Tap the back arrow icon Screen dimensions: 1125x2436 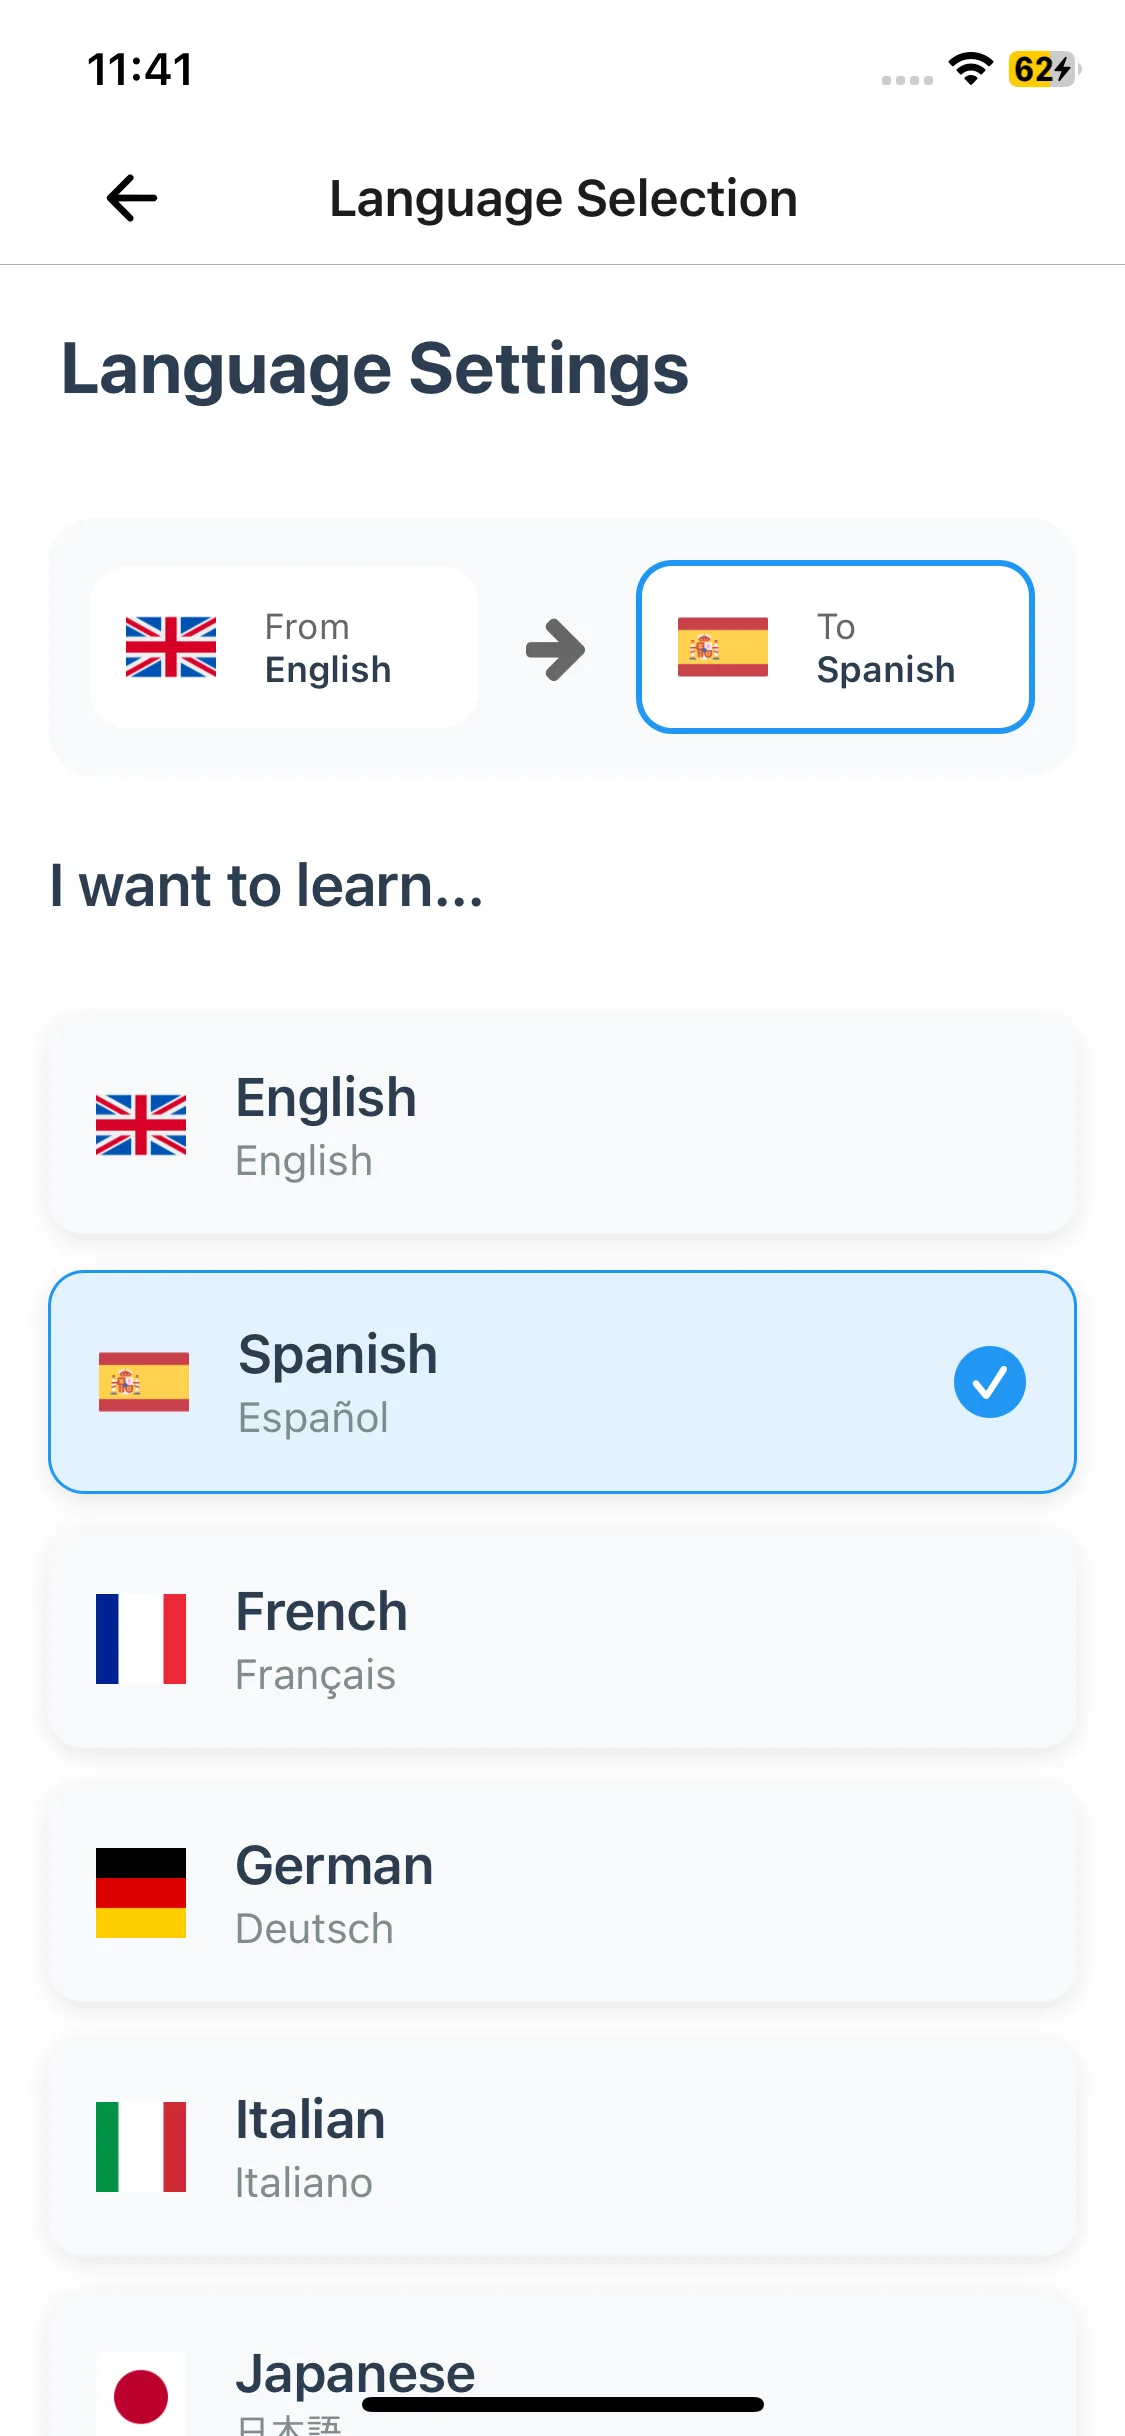[132, 198]
